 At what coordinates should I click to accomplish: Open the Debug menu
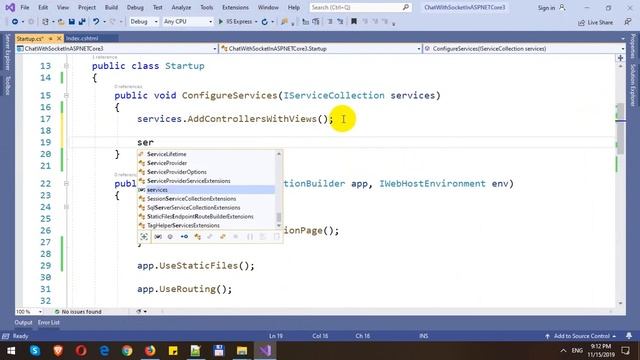pyautogui.click(x=135, y=7)
